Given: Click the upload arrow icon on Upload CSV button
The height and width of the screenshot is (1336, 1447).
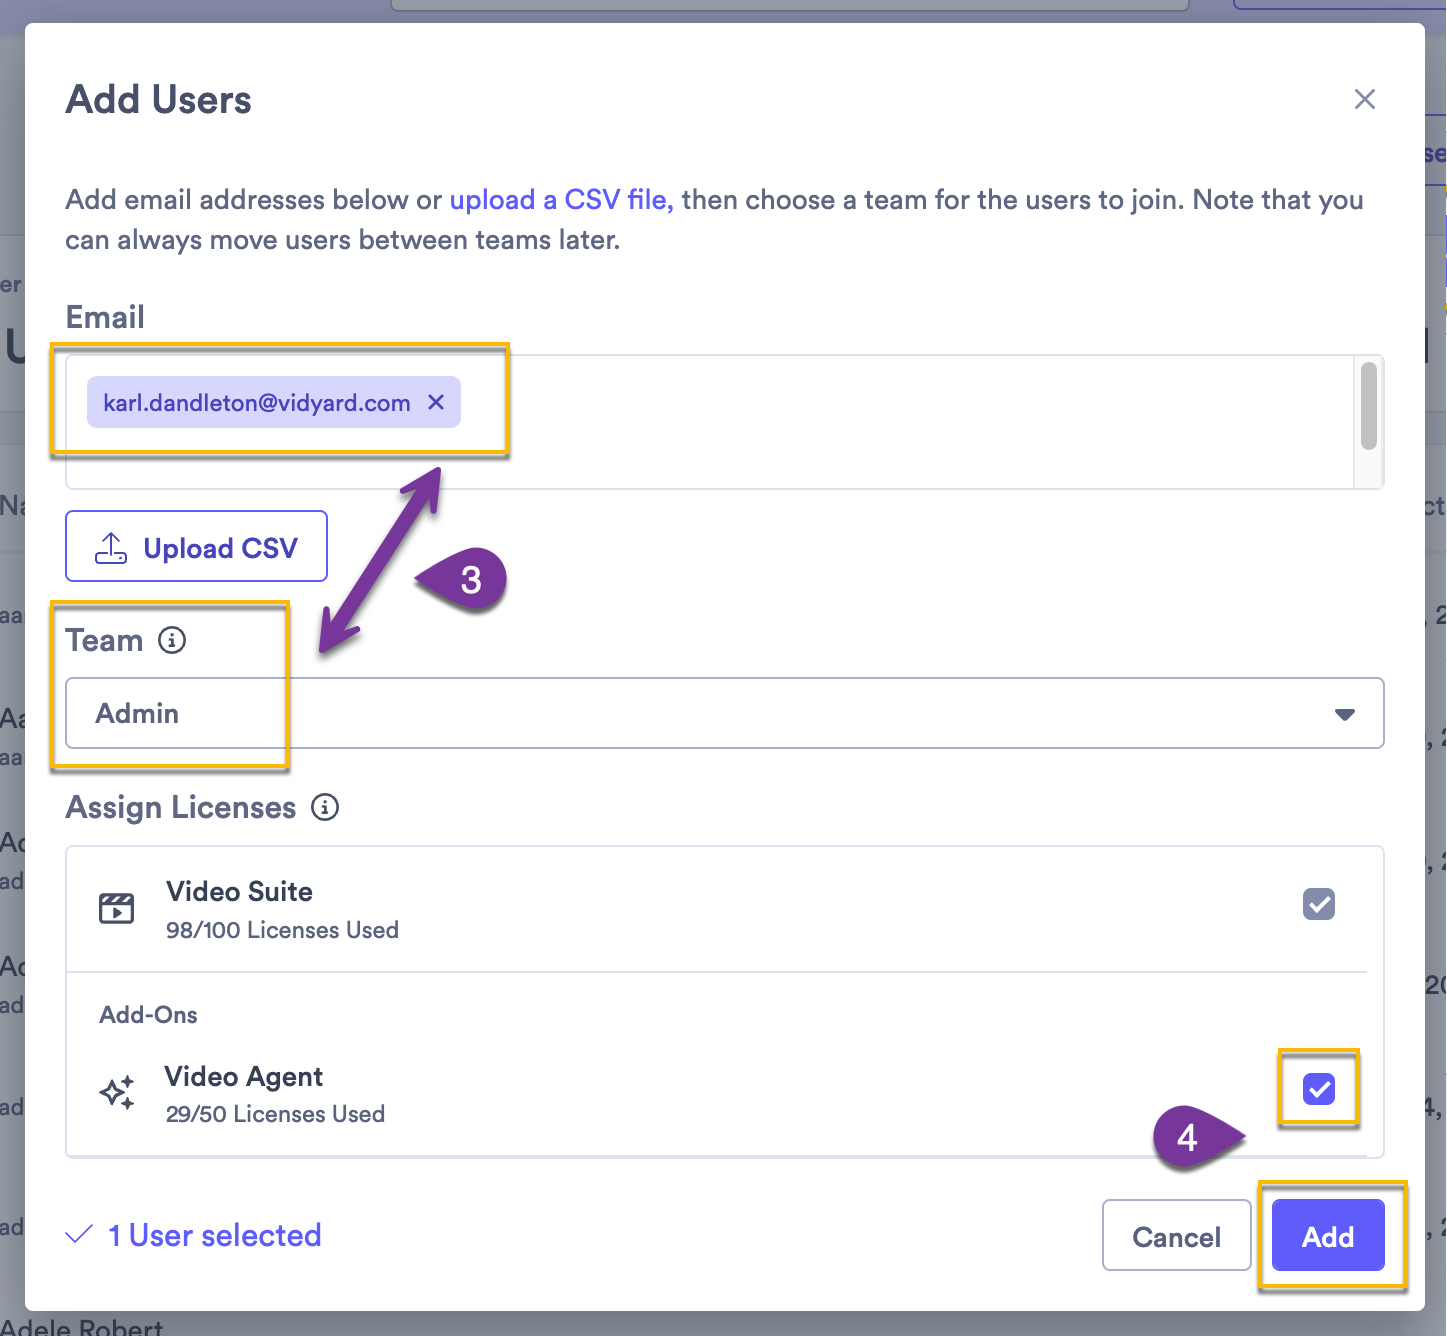Looking at the screenshot, I should click(111, 546).
